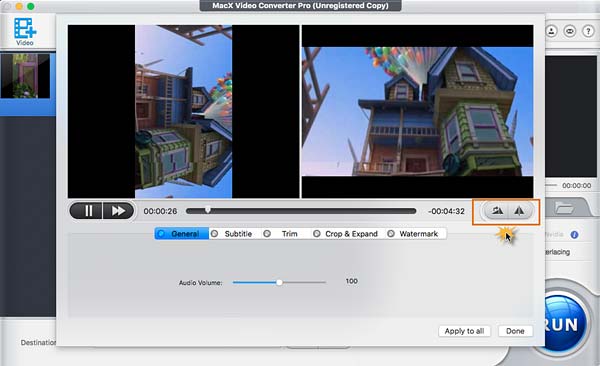This screenshot has width=600, height=366.
Task: Select the video thumbnail in file list
Action: pyautogui.click(x=25, y=76)
